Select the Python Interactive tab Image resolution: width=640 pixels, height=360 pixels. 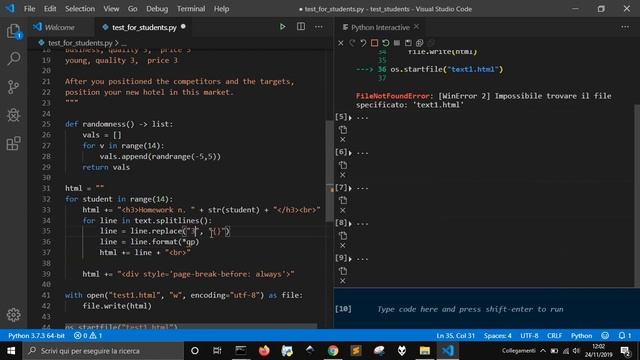[380, 27]
